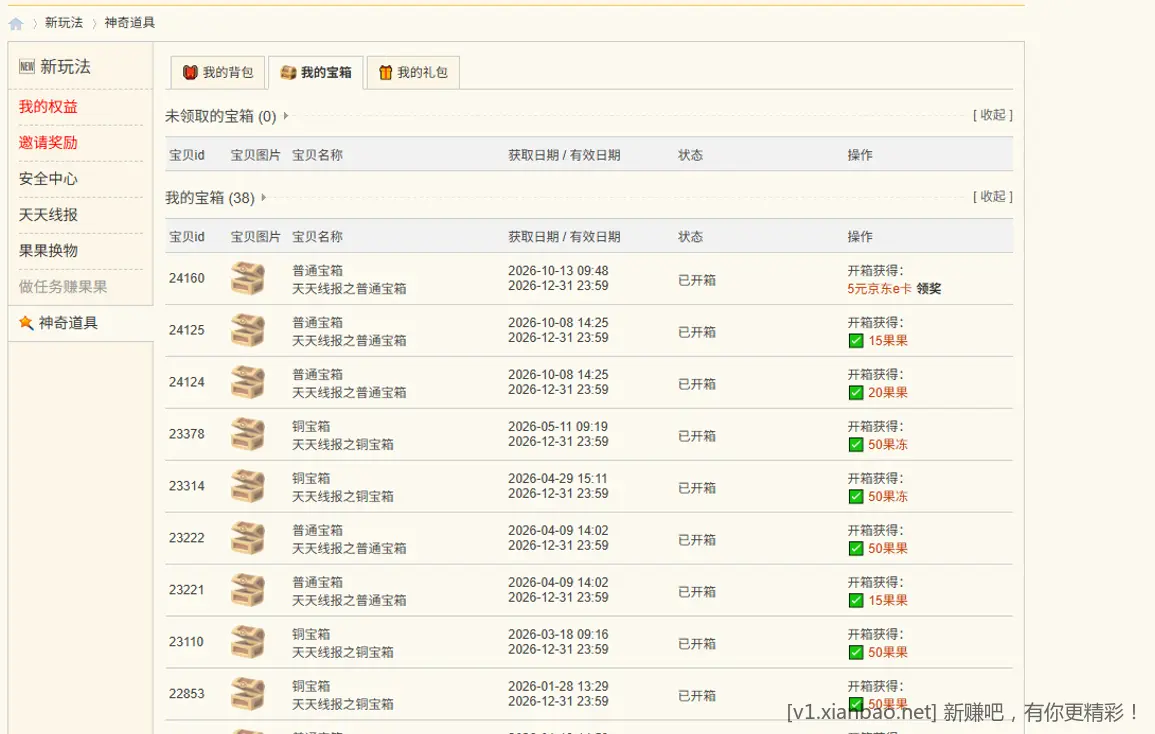Go to 安全中心 in the sidebar

(48, 179)
